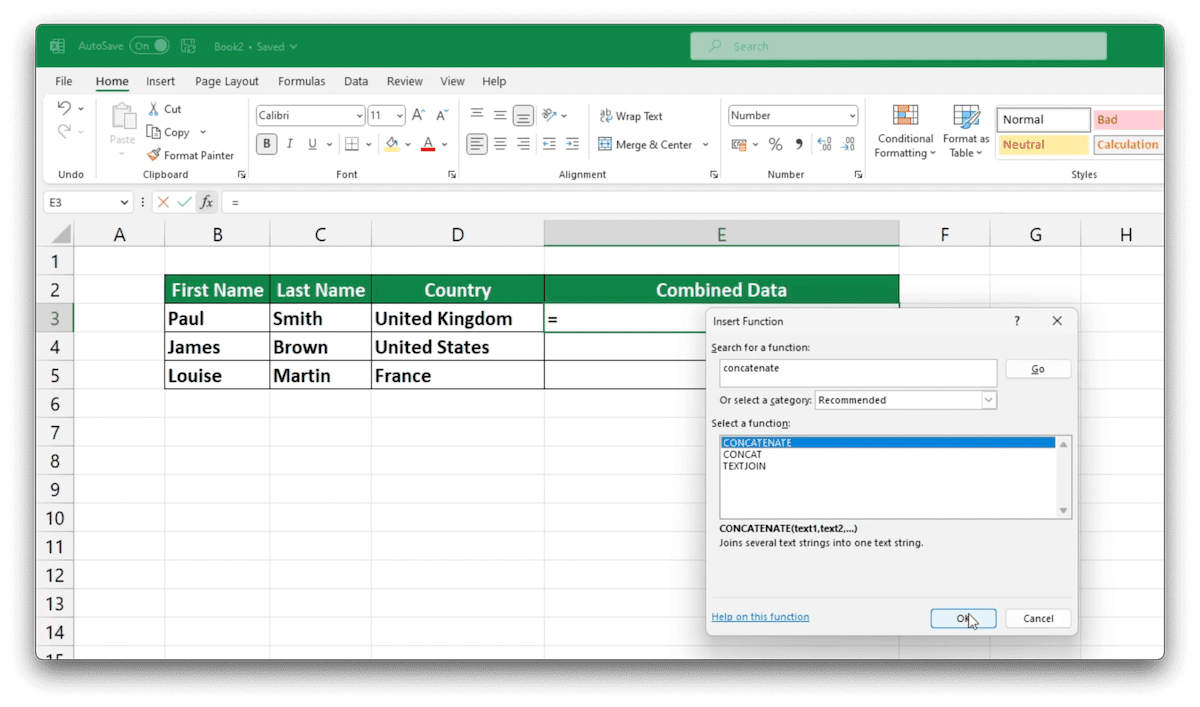Select cell containing United Kingdom
The image size is (1200, 707).
(x=457, y=318)
